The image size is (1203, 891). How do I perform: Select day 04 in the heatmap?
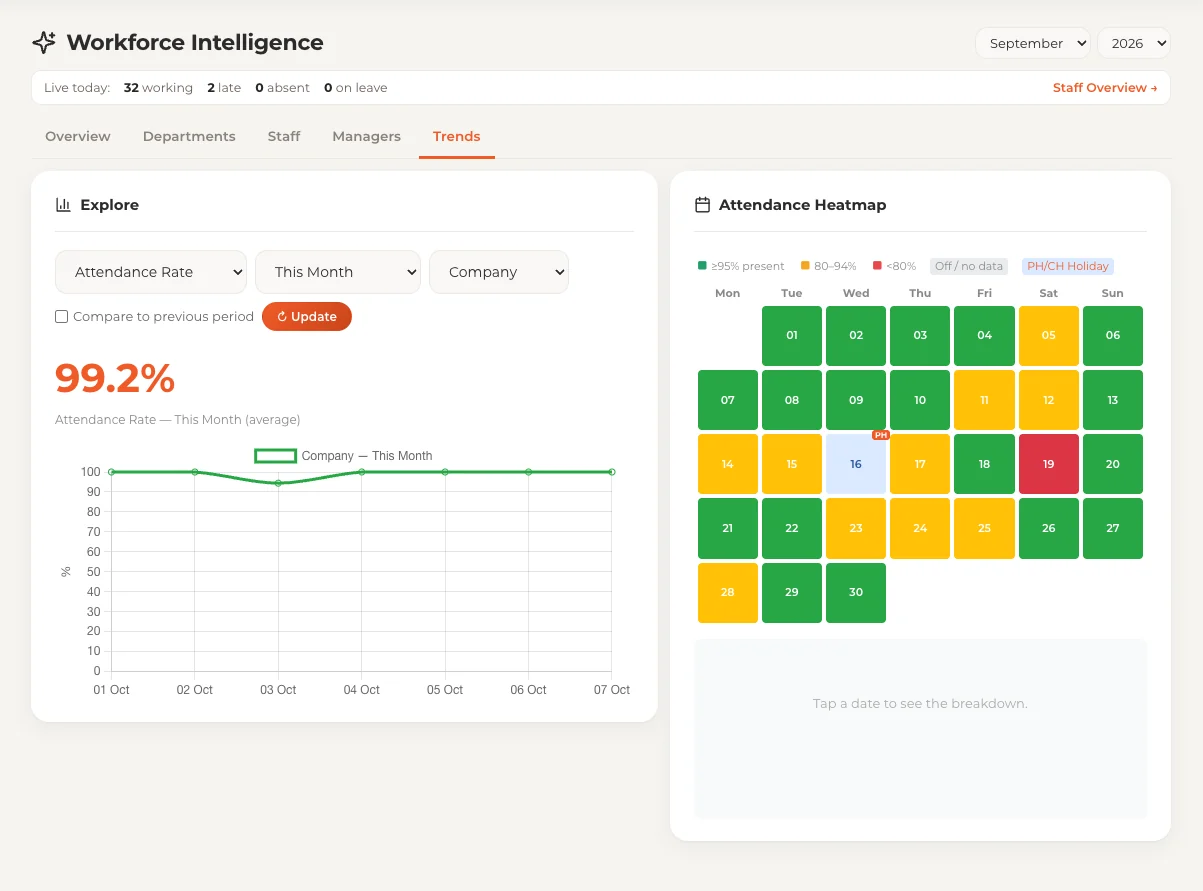coord(985,336)
